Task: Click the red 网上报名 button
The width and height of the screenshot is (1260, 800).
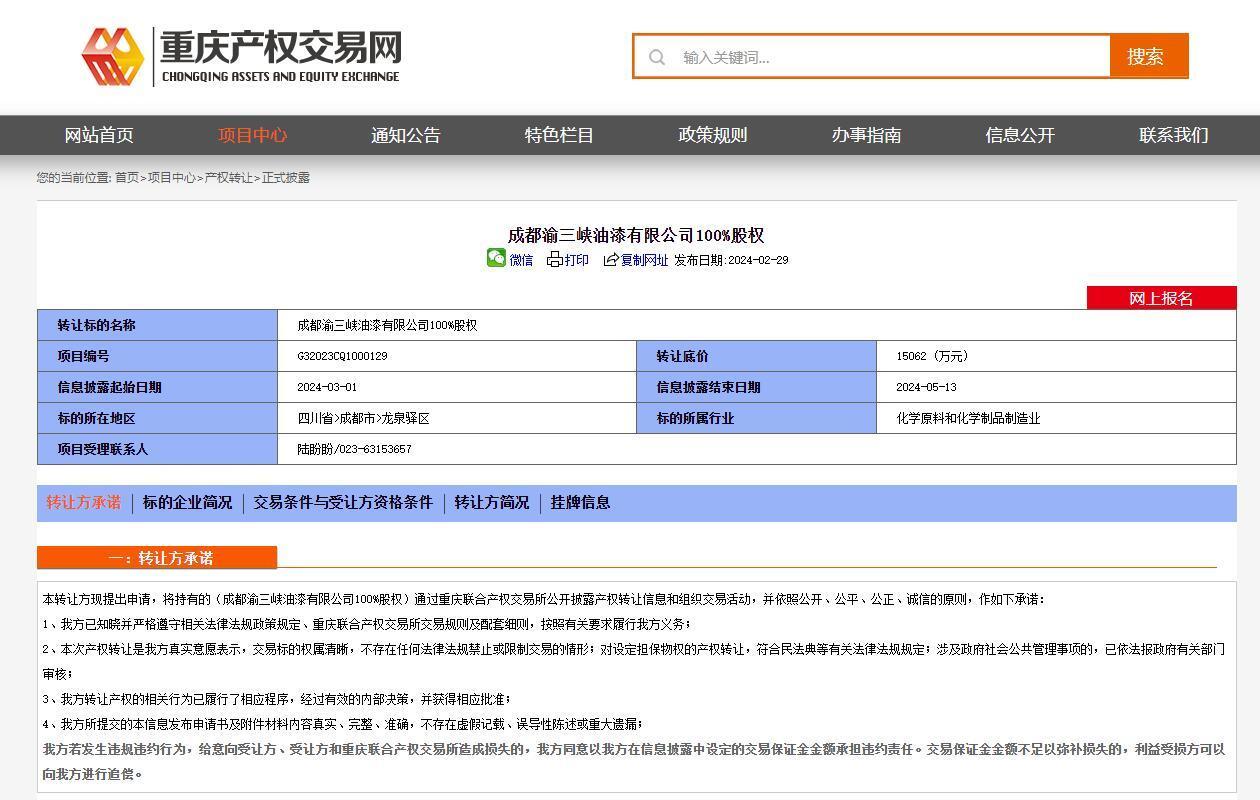Action: click(1161, 297)
